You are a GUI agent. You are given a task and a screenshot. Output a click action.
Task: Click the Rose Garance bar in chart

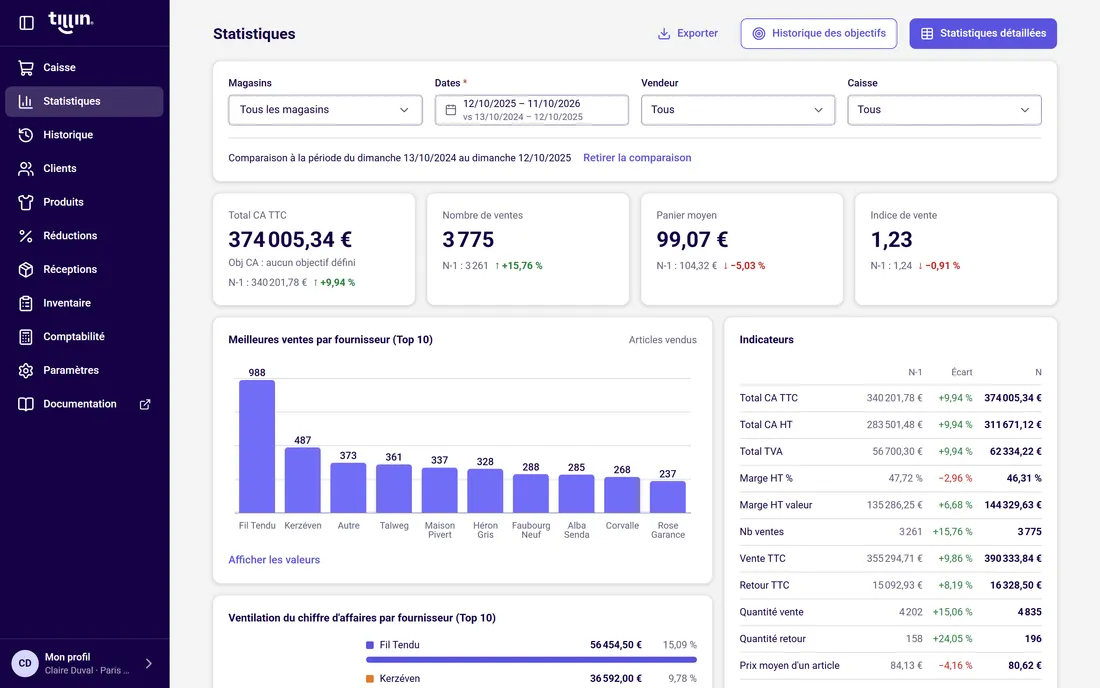click(668, 497)
